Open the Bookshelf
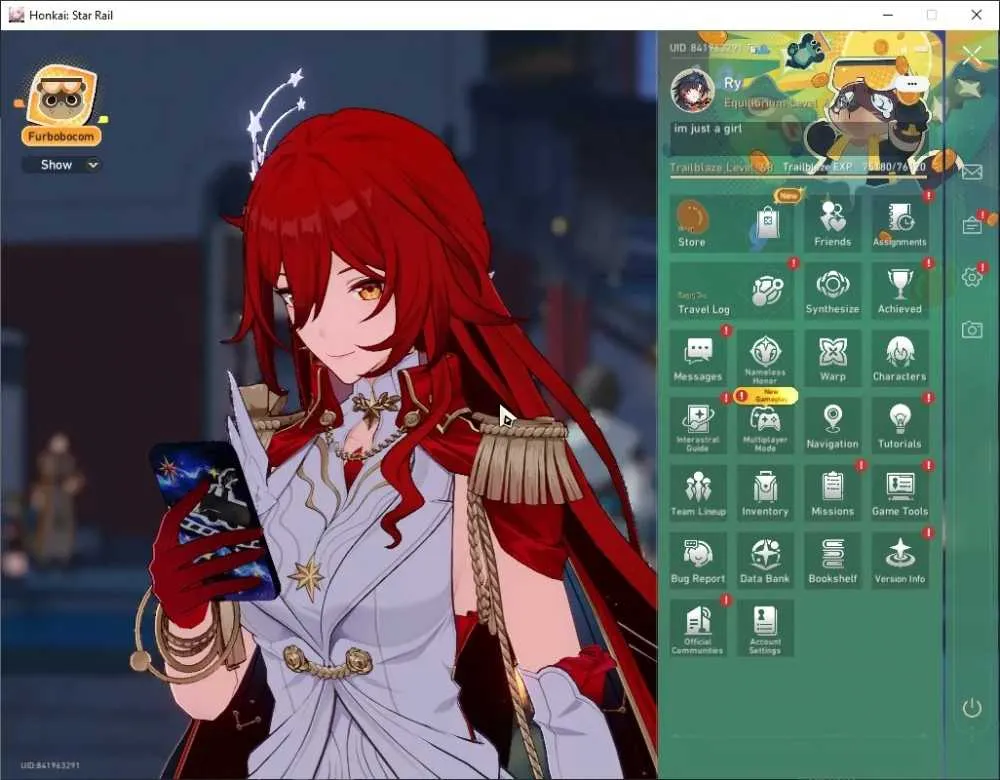Image resolution: width=1000 pixels, height=780 pixels. tap(832, 561)
